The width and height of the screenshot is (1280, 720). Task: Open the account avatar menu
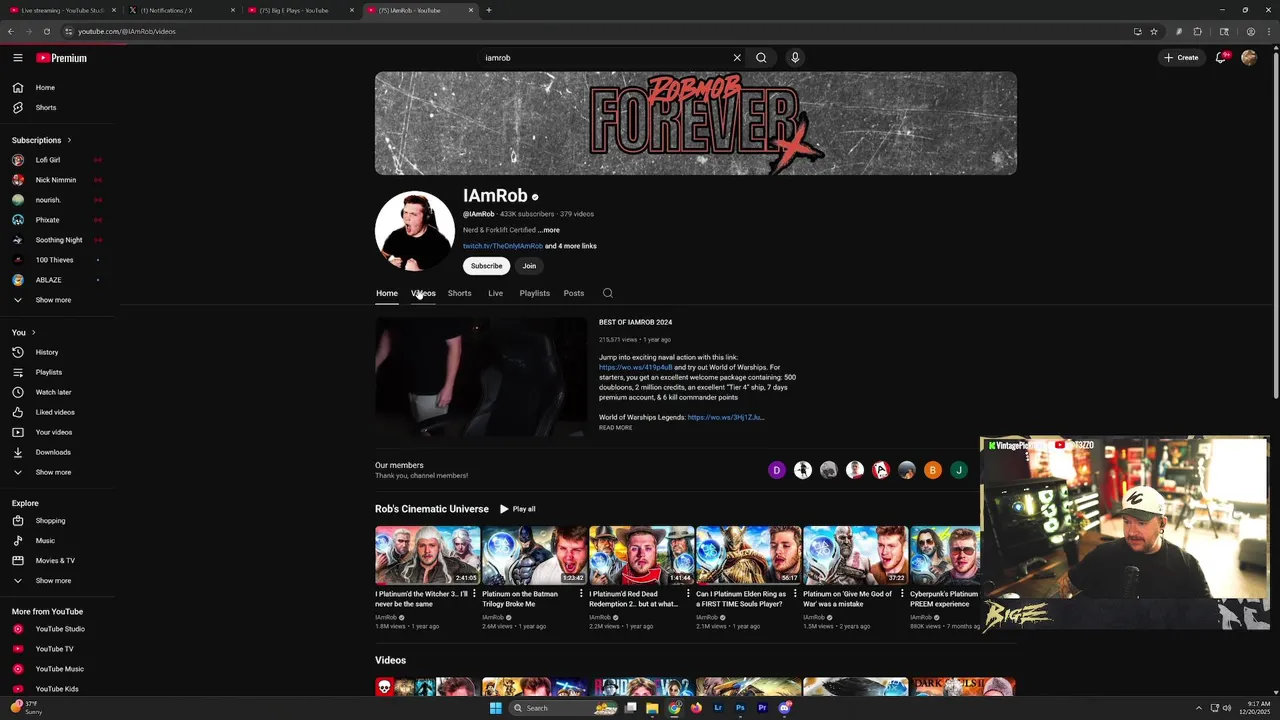tap(1249, 58)
